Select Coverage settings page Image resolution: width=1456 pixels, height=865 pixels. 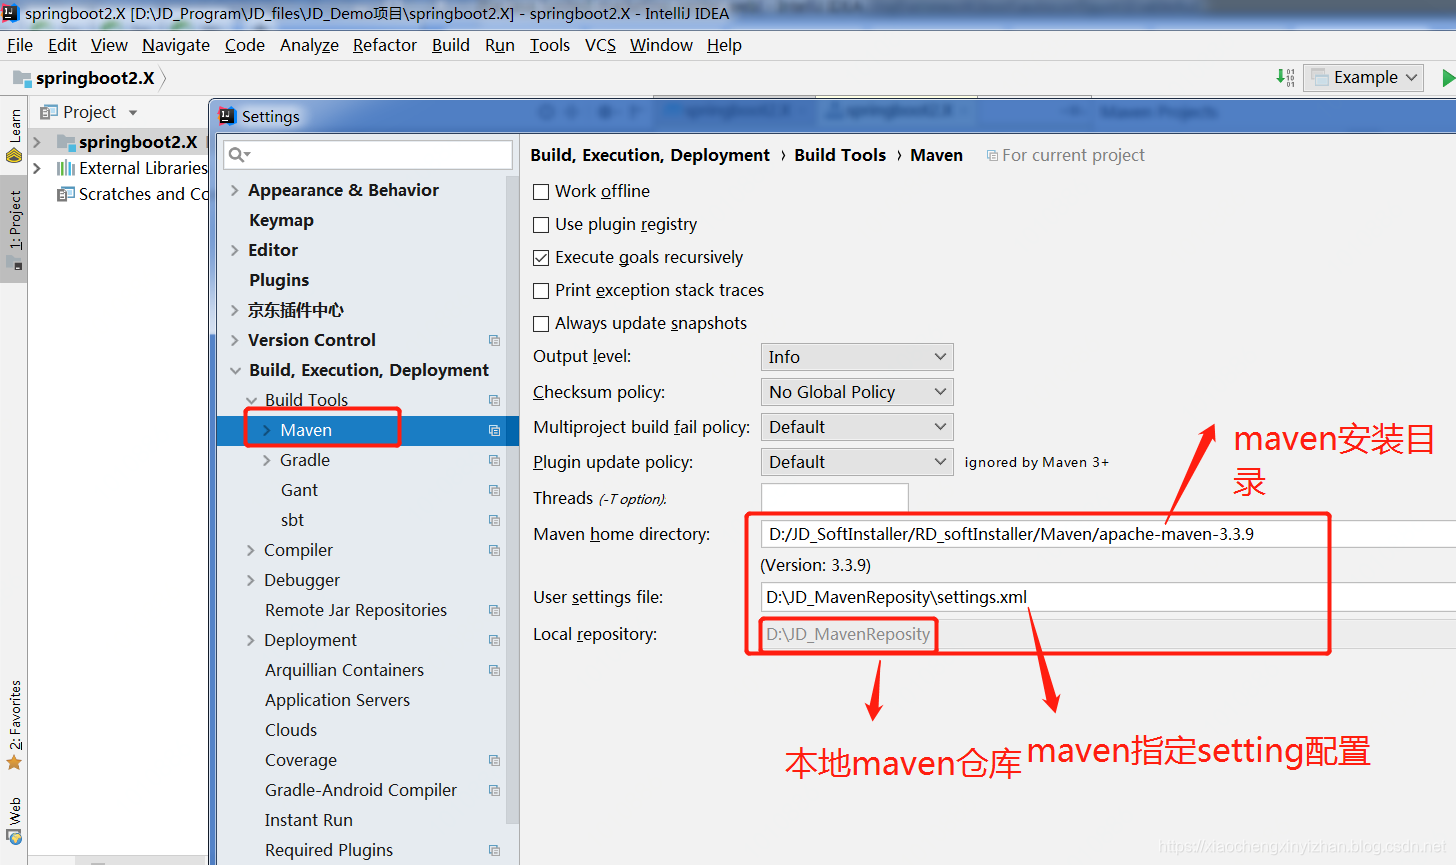point(301,760)
